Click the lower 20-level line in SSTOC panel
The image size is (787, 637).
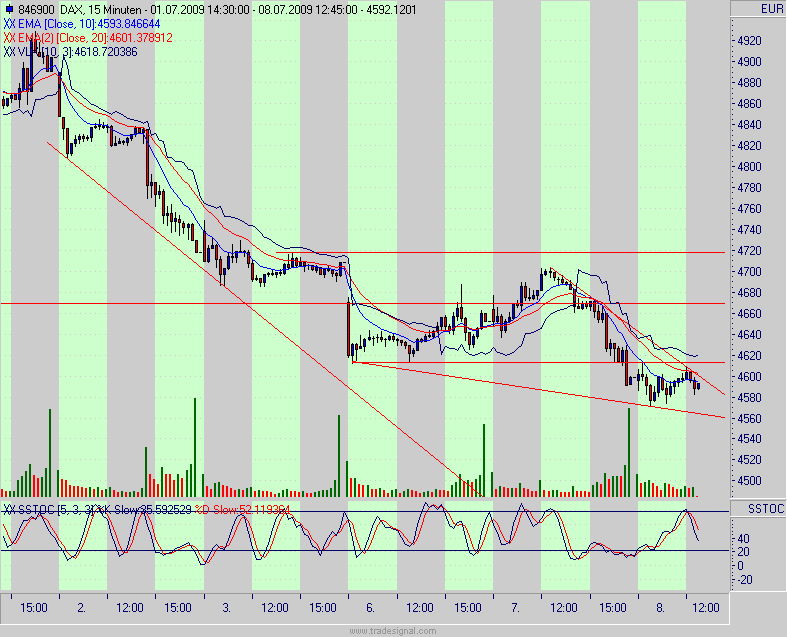365,551
